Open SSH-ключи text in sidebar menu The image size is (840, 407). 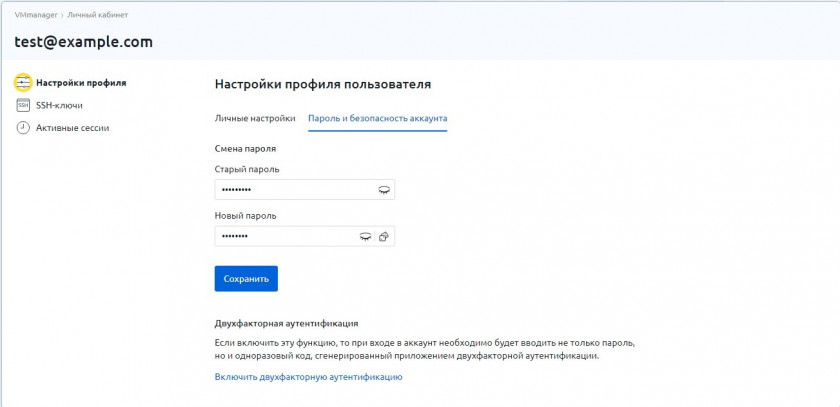[59, 105]
